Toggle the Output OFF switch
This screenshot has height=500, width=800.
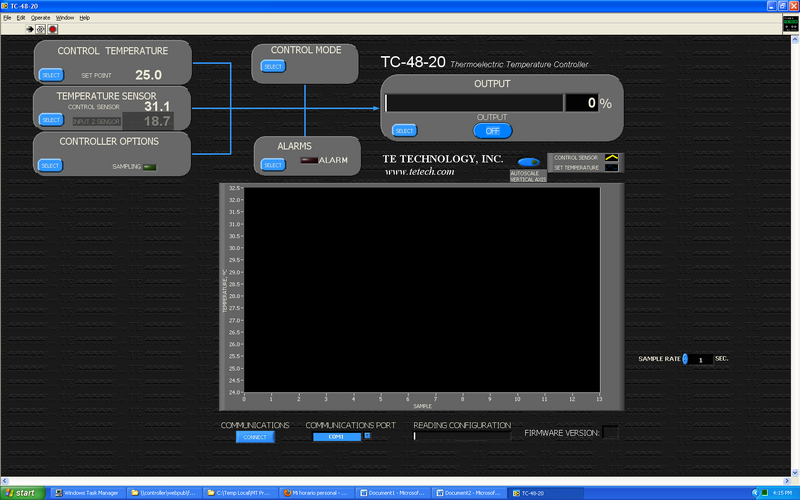[492, 131]
